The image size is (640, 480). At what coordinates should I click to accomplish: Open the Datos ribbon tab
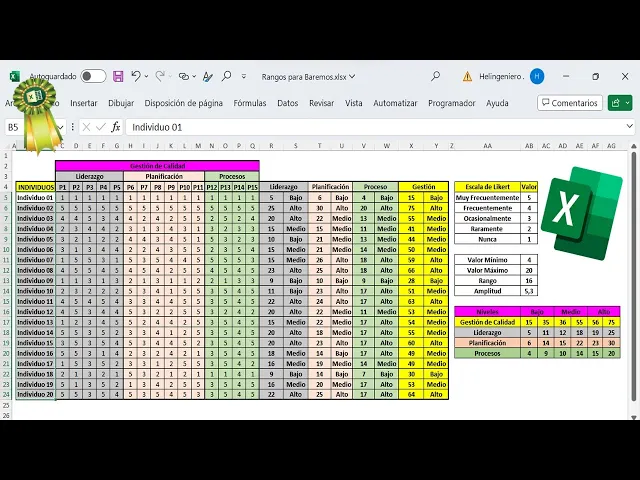tap(288, 103)
